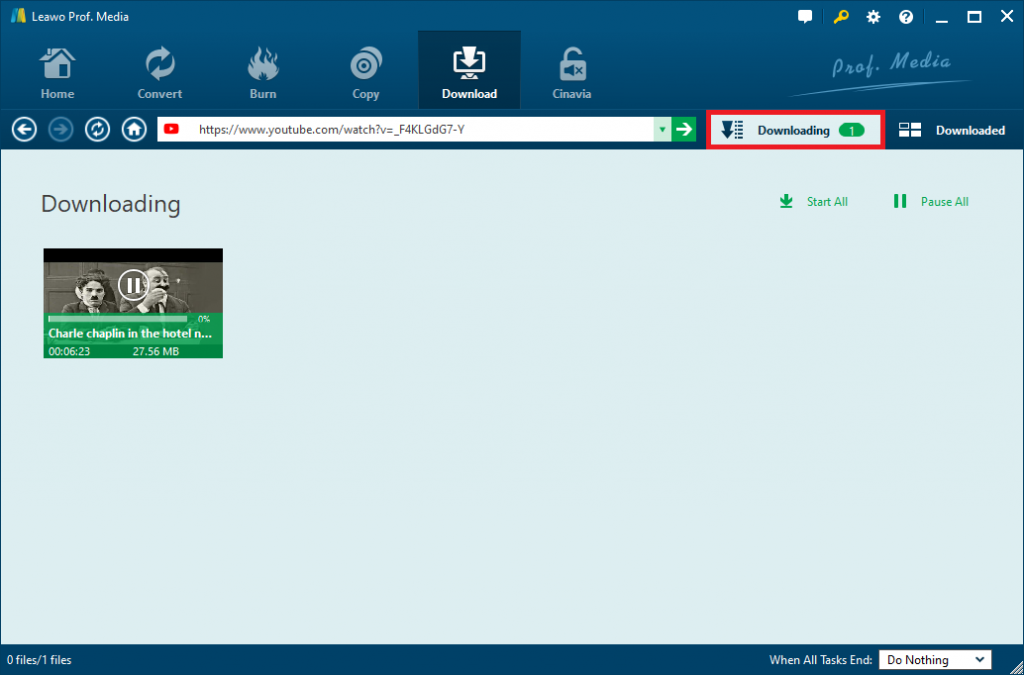Expand the URL history dropdown
Image resolution: width=1024 pixels, height=675 pixels.
coord(662,129)
